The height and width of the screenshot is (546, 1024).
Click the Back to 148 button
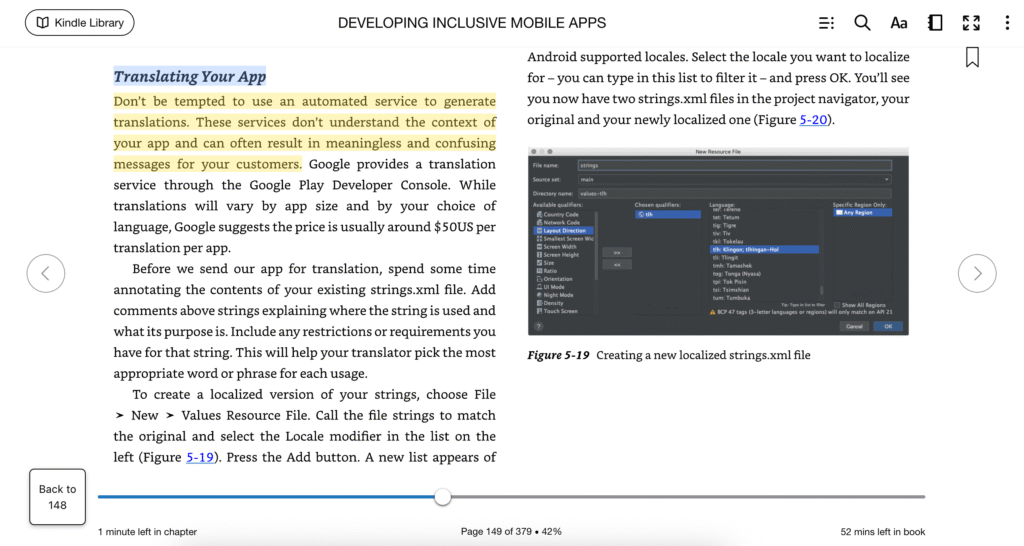57,497
